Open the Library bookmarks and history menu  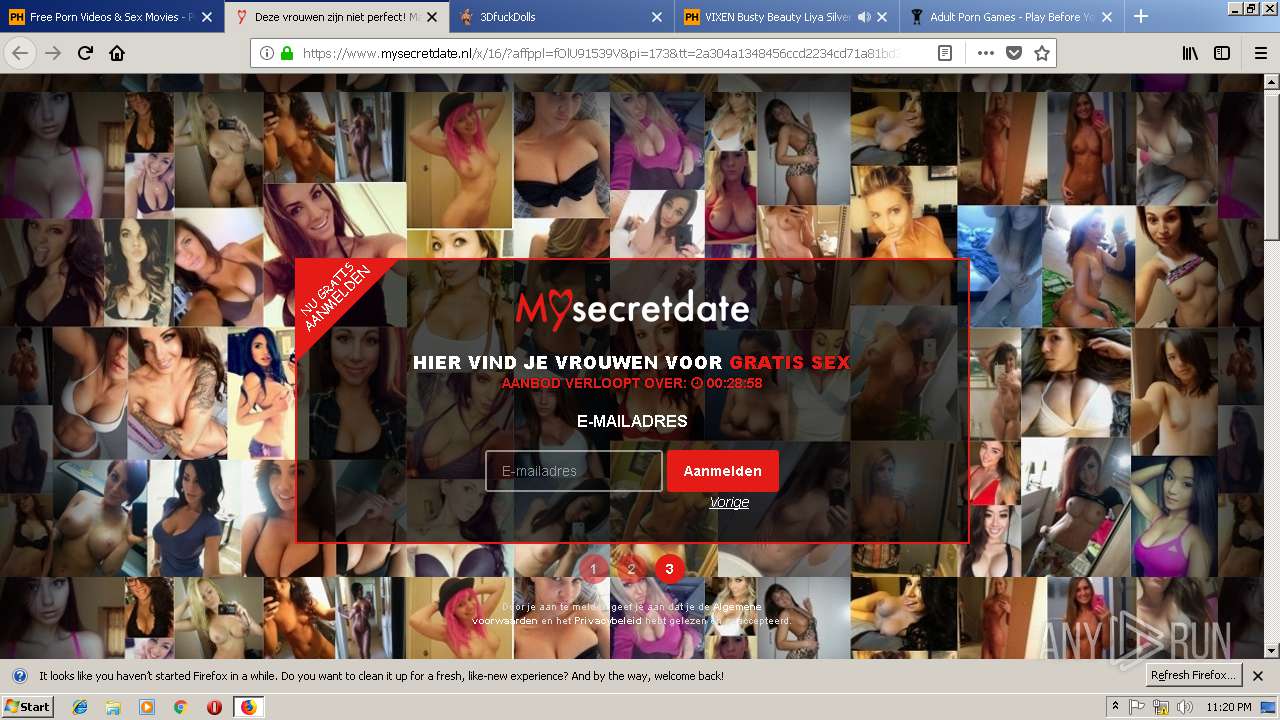pos(1190,53)
